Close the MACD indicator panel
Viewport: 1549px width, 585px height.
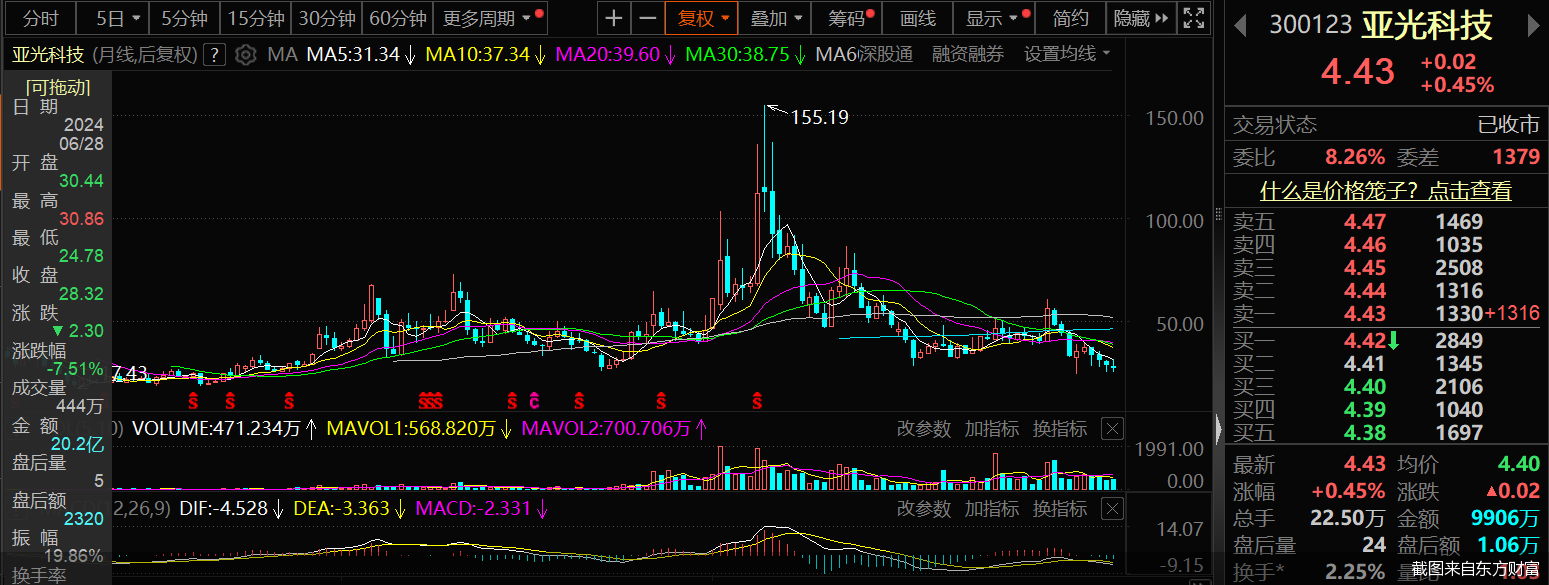[x=1112, y=509]
